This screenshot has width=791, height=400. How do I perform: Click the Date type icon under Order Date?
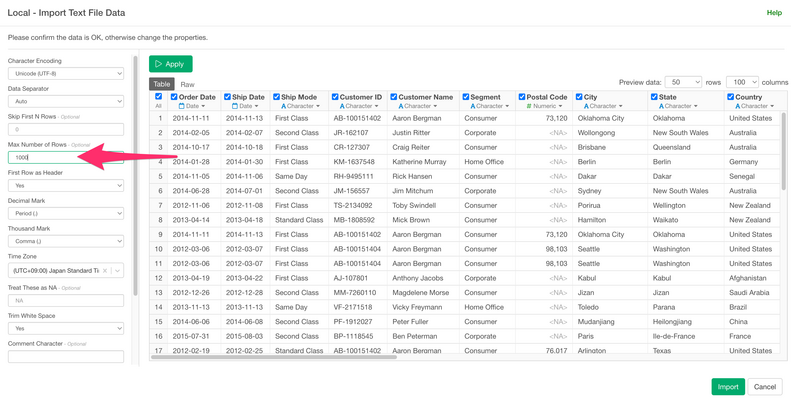pos(183,106)
